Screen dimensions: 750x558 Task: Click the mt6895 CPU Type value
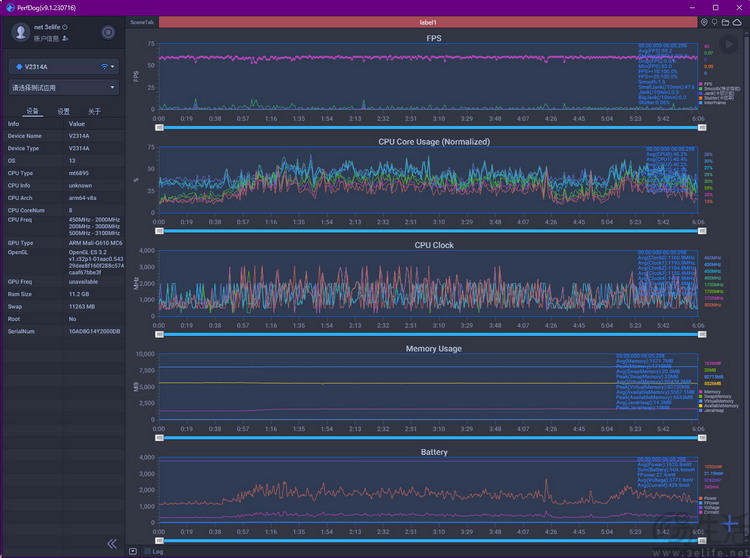(78, 173)
